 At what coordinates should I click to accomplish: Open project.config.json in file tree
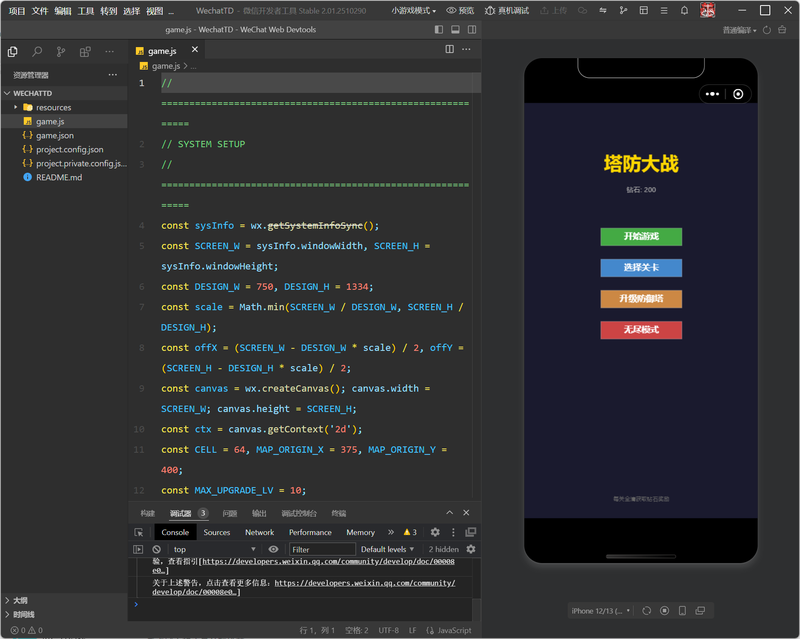pos(69,150)
